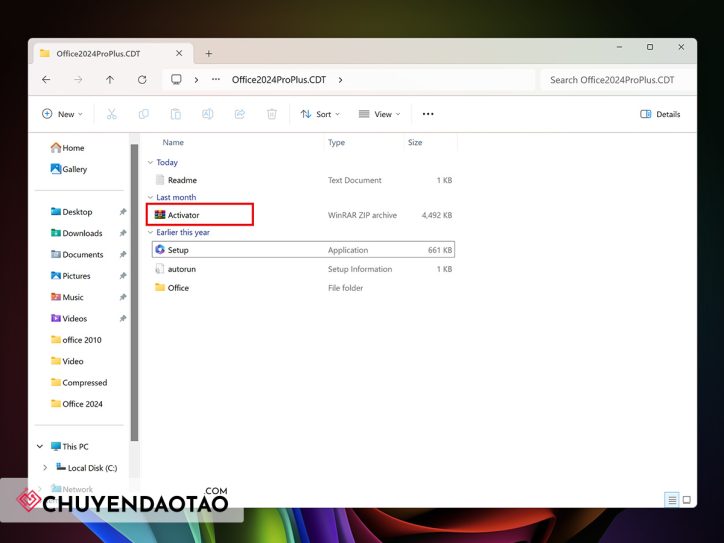Go to Home in navigation pane
Image resolution: width=724 pixels, height=543 pixels.
[x=67, y=148]
